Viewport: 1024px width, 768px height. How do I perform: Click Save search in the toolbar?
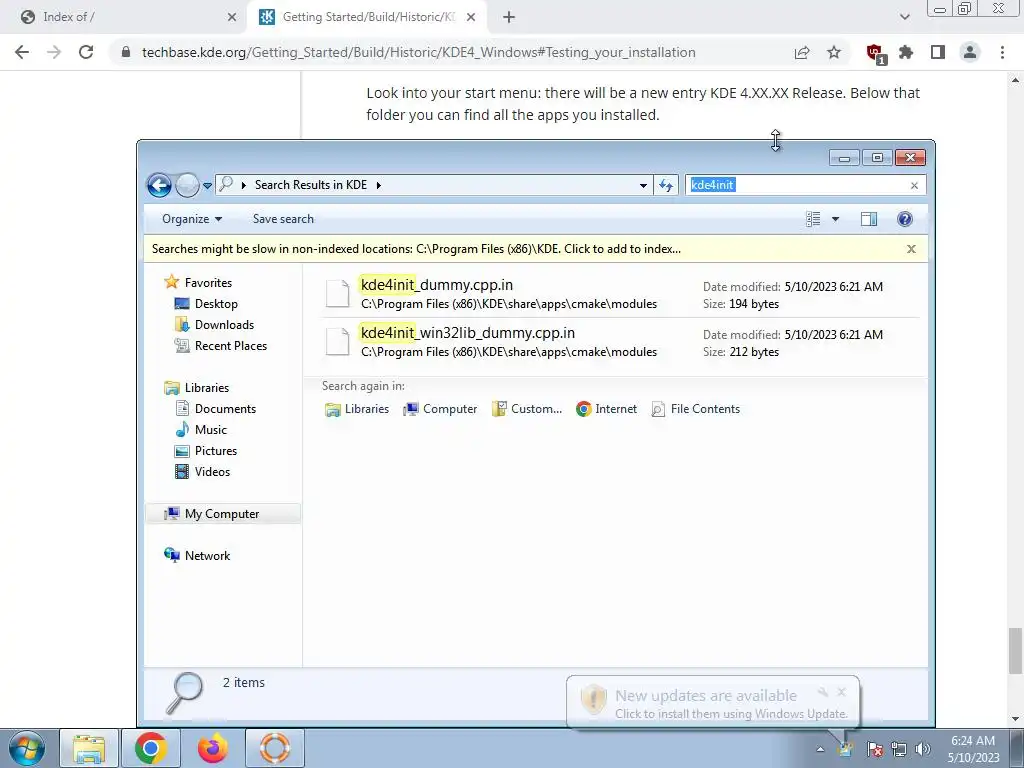click(283, 219)
